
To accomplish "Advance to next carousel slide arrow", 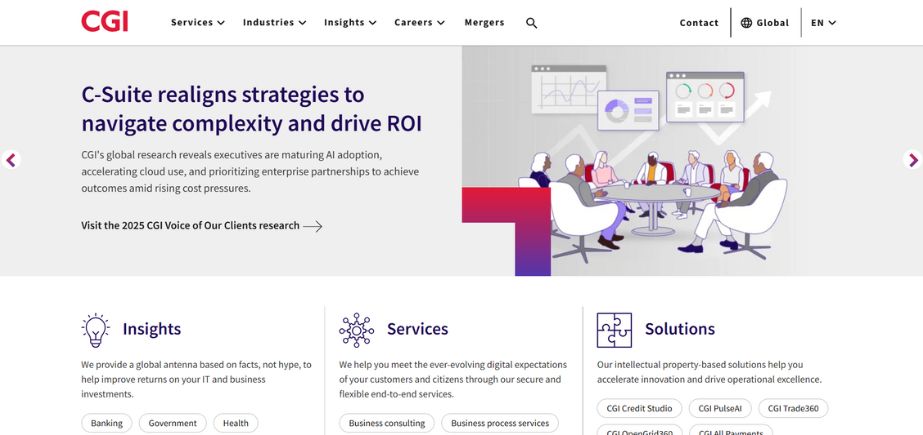I will pos(912,160).
